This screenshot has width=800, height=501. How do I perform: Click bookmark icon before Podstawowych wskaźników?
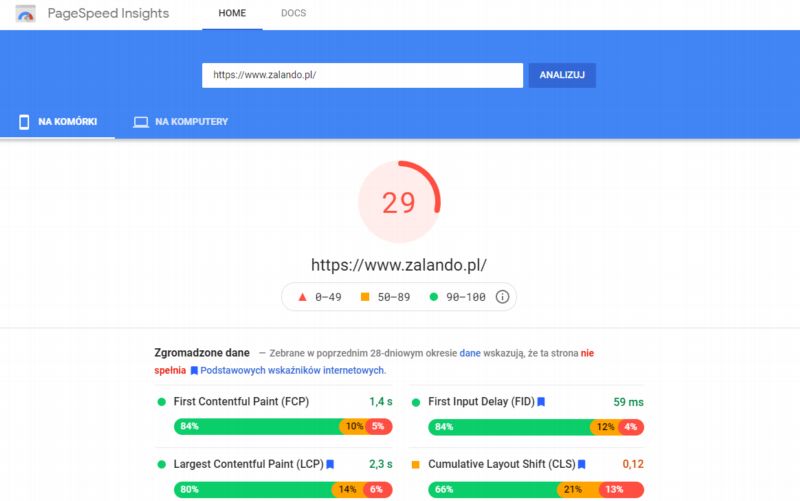pyautogui.click(x=194, y=370)
